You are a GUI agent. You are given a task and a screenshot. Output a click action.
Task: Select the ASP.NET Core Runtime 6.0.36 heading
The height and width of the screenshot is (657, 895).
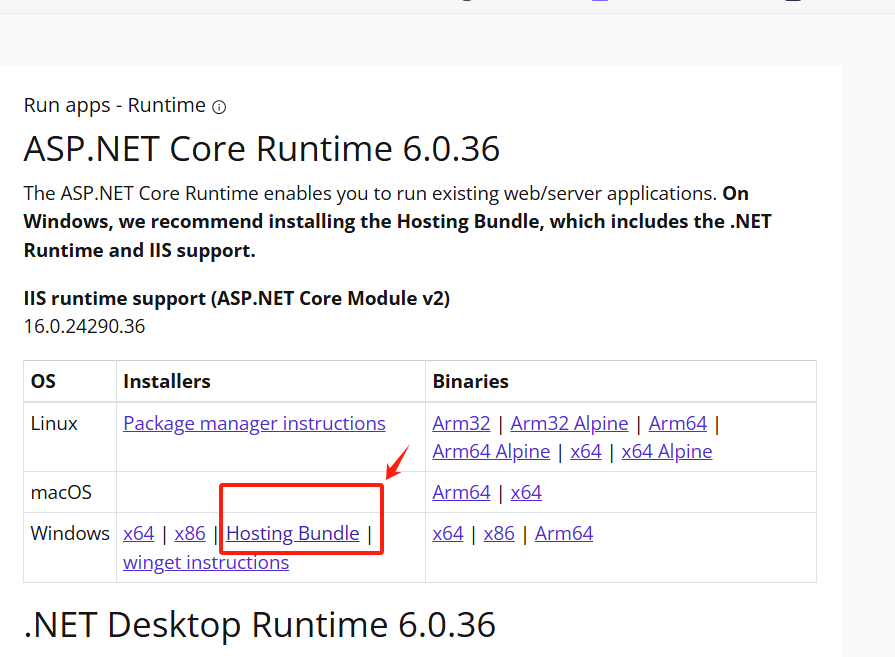(x=261, y=149)
